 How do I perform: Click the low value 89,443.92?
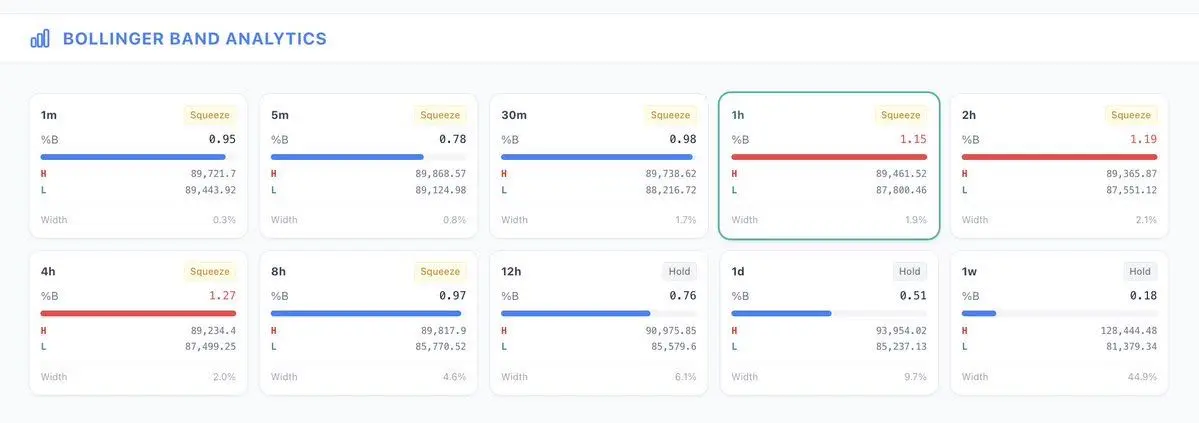[x=211, y=190]
